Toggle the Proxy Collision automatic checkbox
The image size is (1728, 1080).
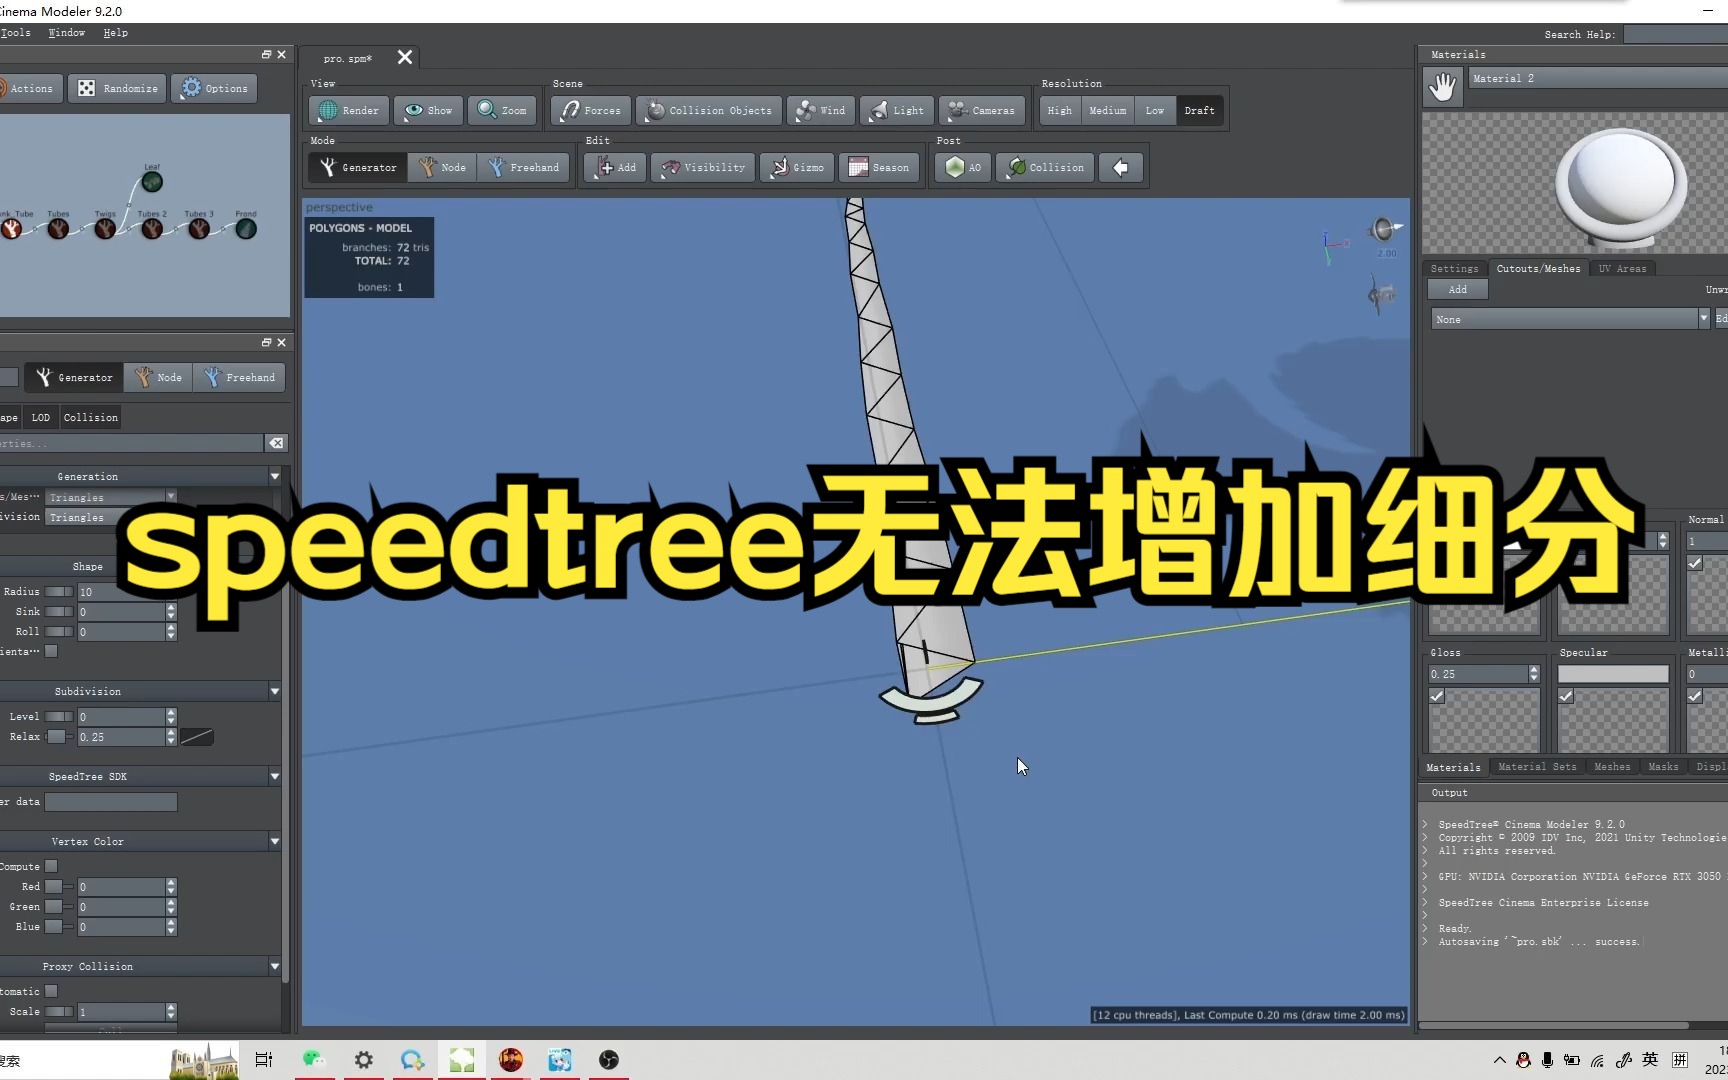pyautogui.click(x=51, y=991)
